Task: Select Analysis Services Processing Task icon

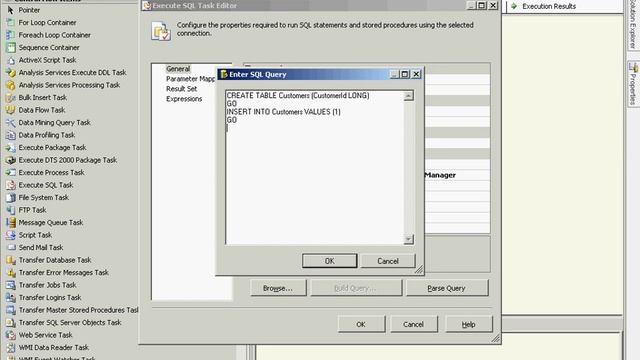Action: (11, 85)
